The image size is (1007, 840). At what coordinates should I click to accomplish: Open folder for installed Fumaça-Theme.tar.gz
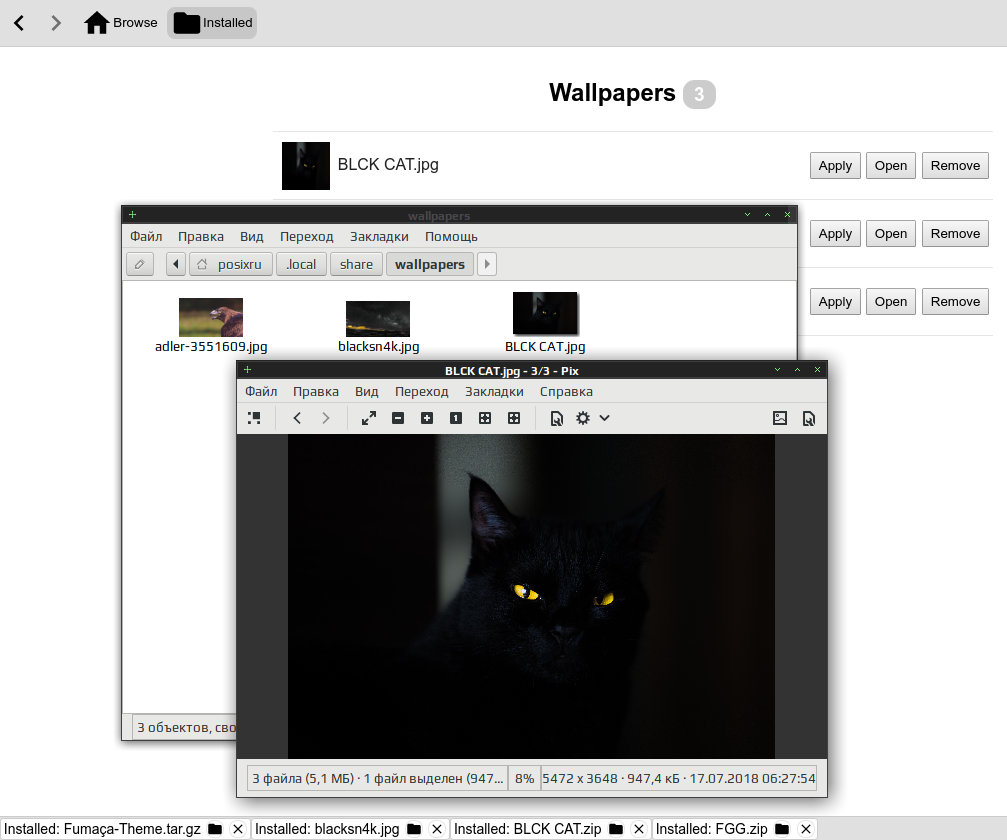pos(215,829)
